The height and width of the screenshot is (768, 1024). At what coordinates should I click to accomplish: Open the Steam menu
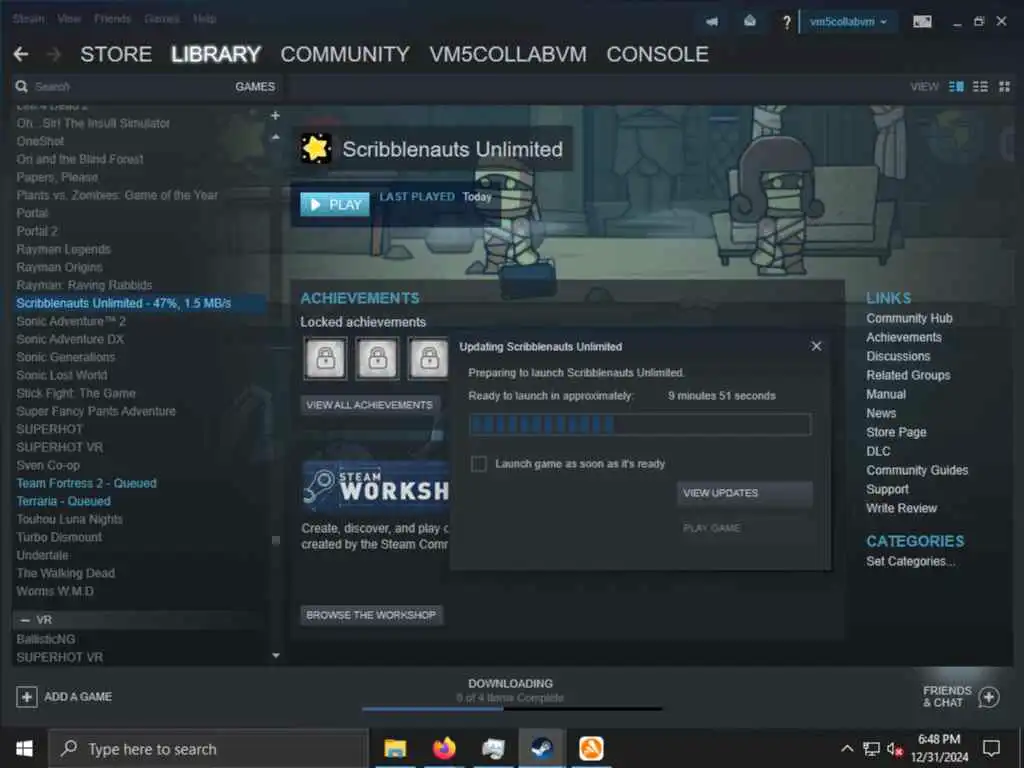click(x=29, y=19)
